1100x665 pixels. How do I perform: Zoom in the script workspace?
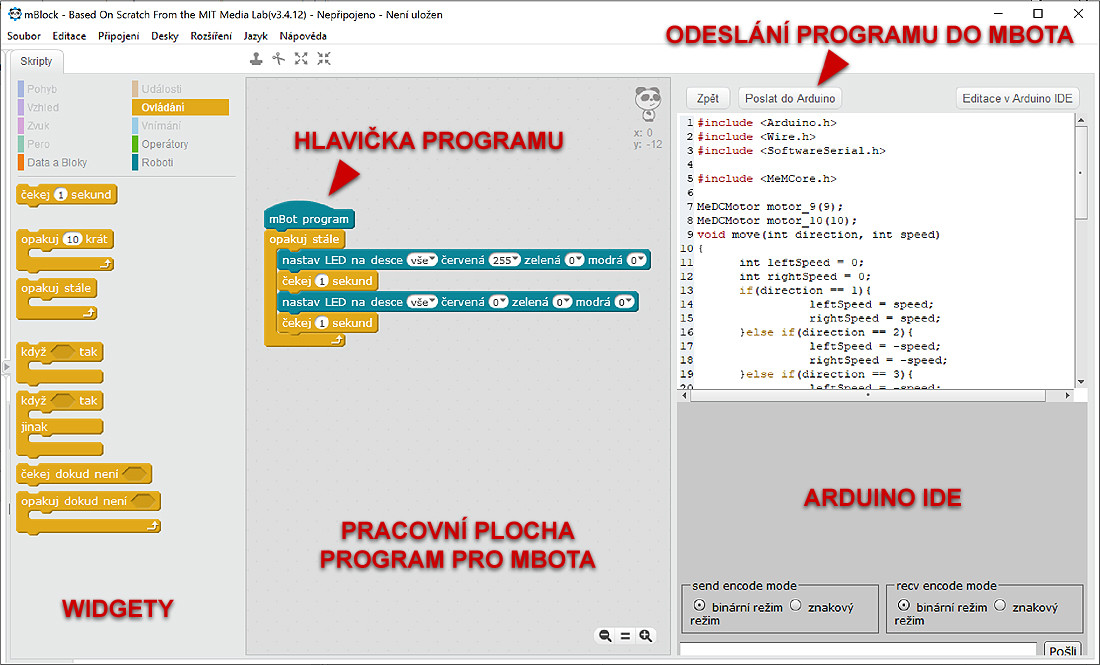[x=645, y=636]
